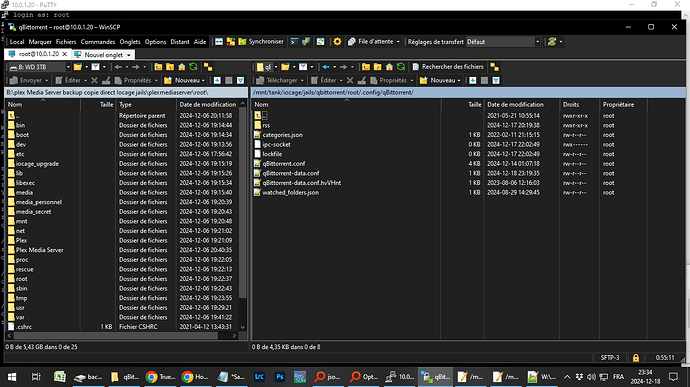Viewport: 690px width, 387px height.
Task: Open the local filter dropdown arrow
Action: pos(104,67)
